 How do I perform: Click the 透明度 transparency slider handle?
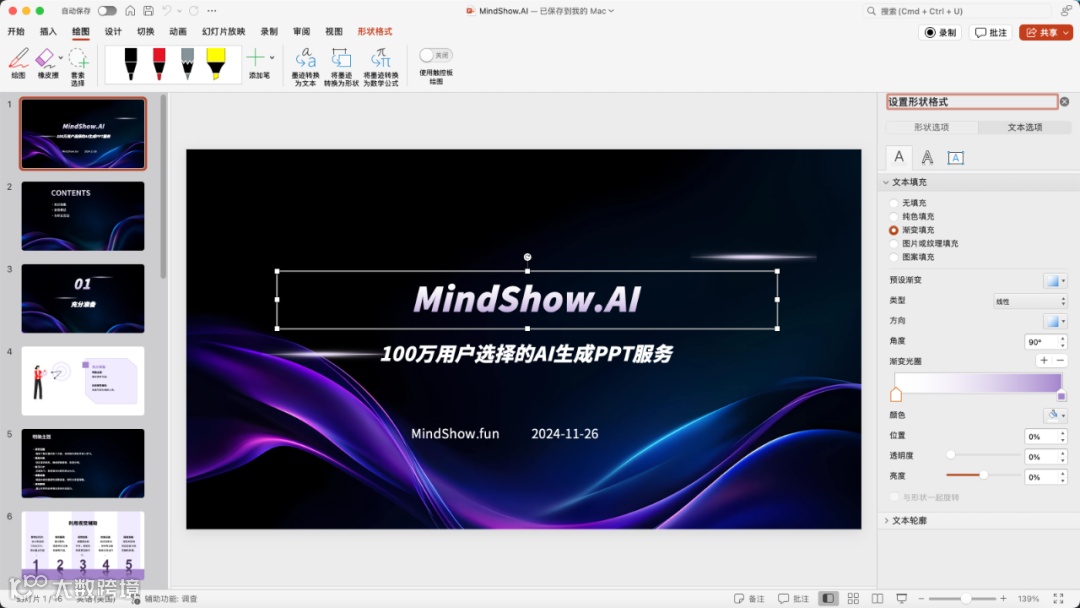951,455
